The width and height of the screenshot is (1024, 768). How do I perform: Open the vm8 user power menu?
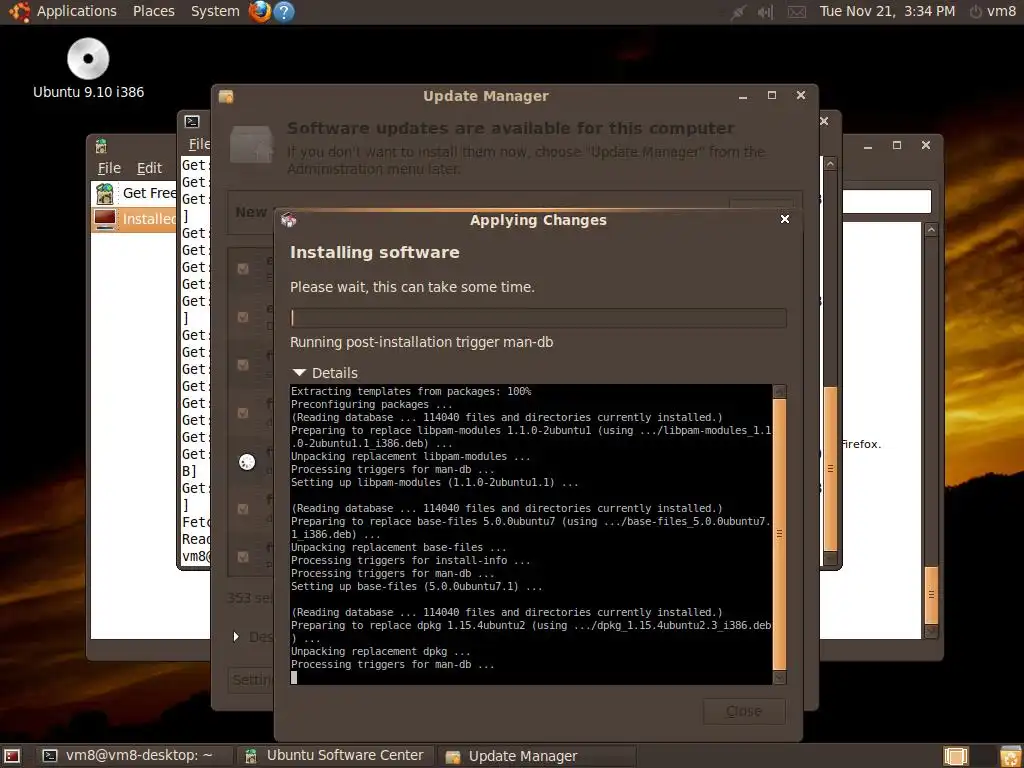tap(993, 11)
